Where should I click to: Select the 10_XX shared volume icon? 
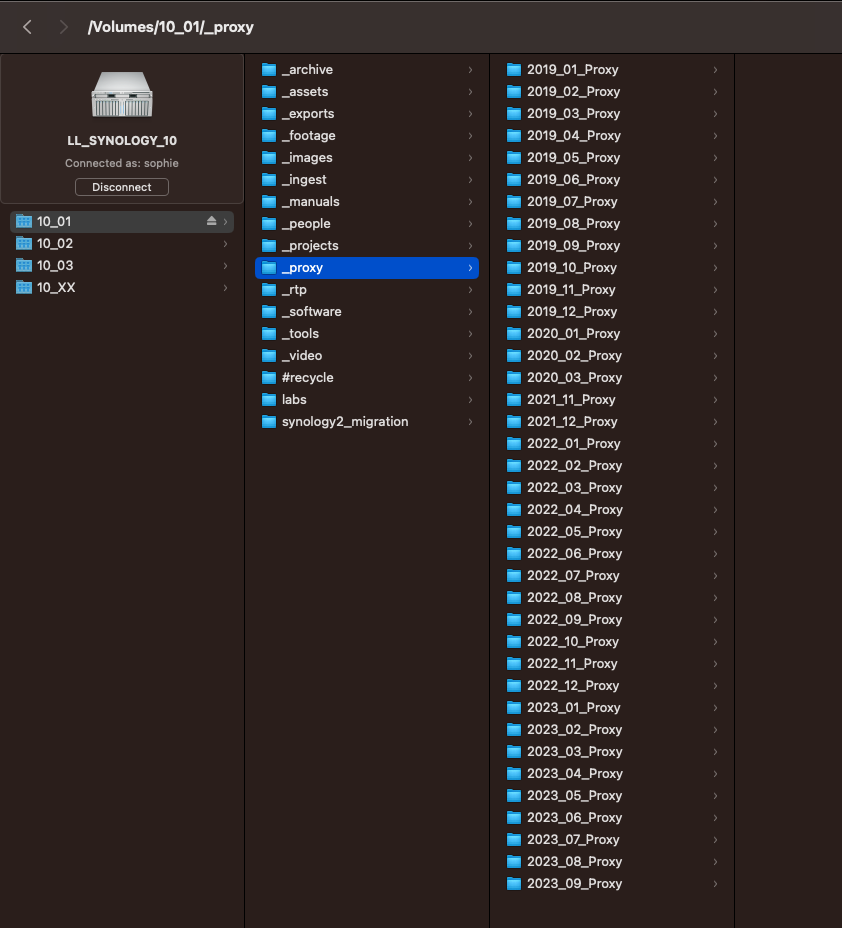[24, 287]
